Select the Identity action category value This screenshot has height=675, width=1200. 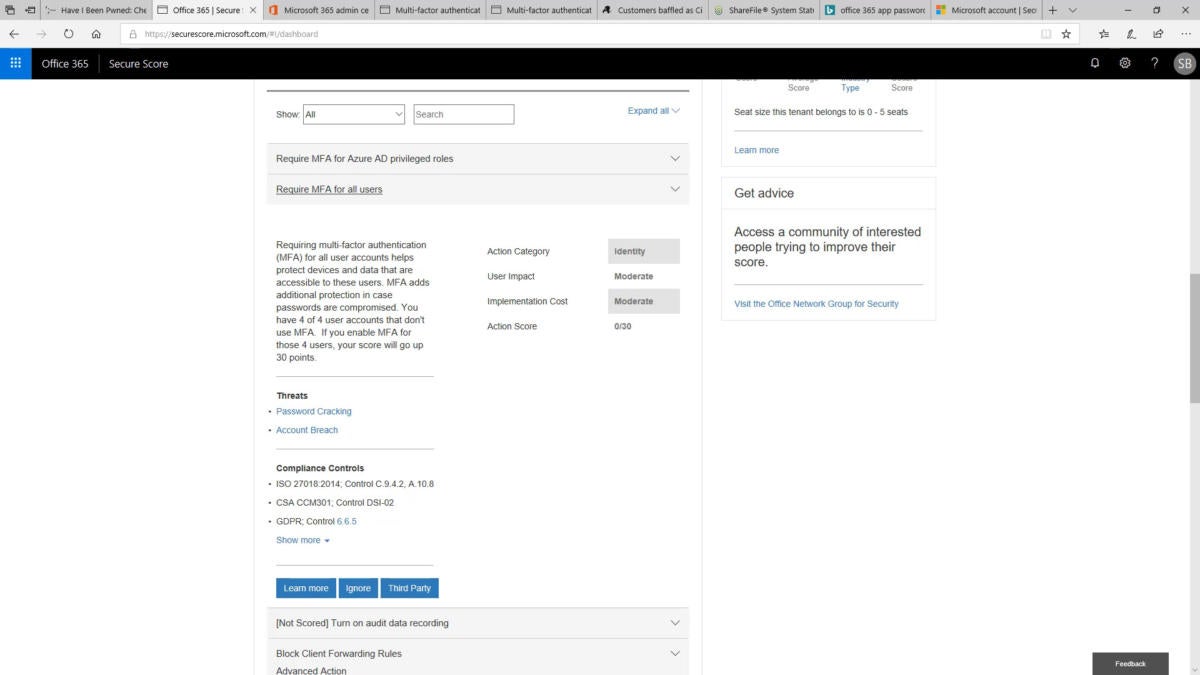point(644,251)
